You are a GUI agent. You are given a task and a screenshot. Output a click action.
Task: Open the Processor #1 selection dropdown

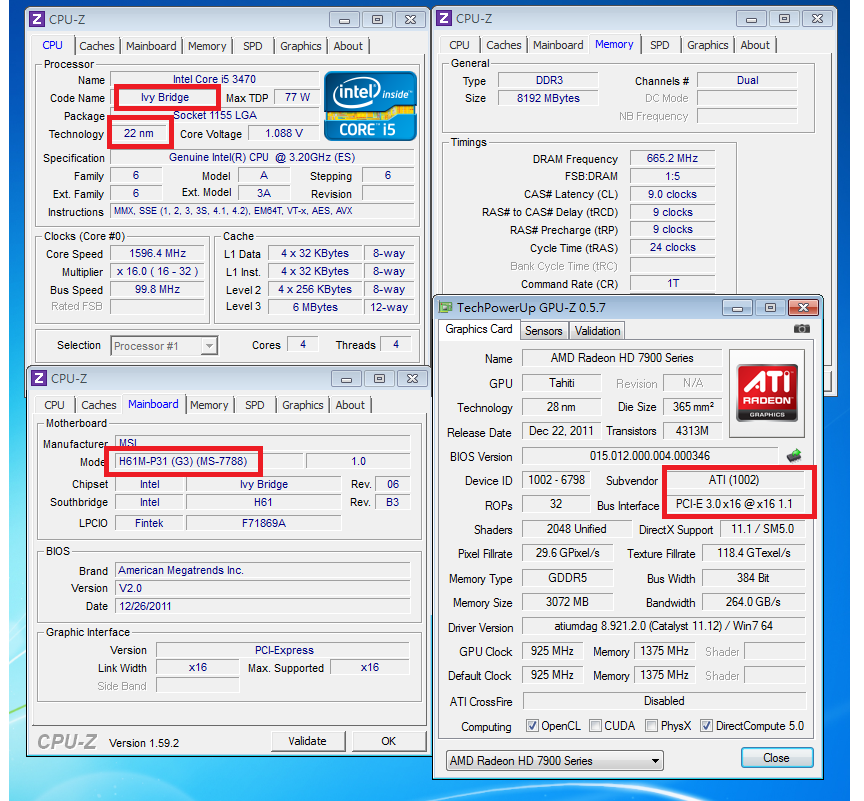[x=164, y=345]
